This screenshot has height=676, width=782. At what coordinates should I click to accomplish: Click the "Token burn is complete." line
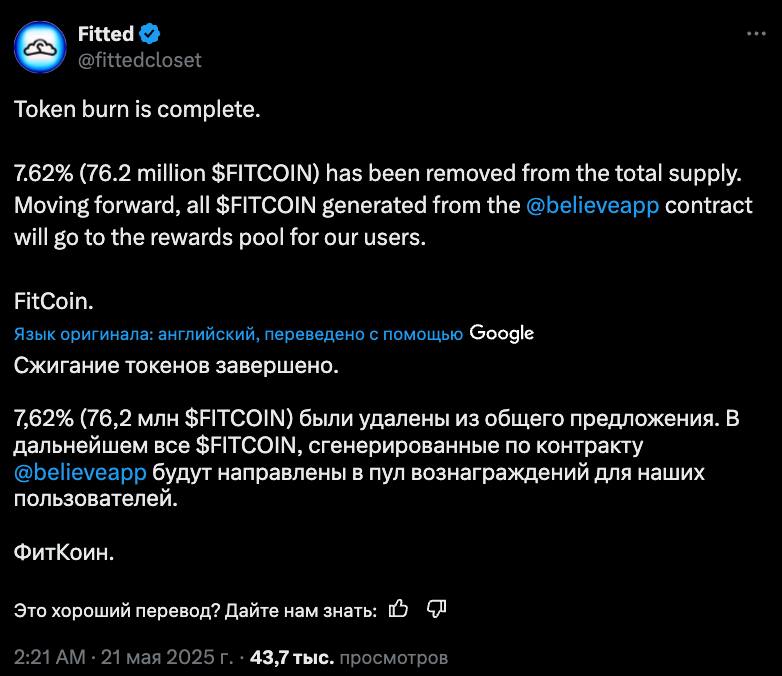[x=137, y=109]
